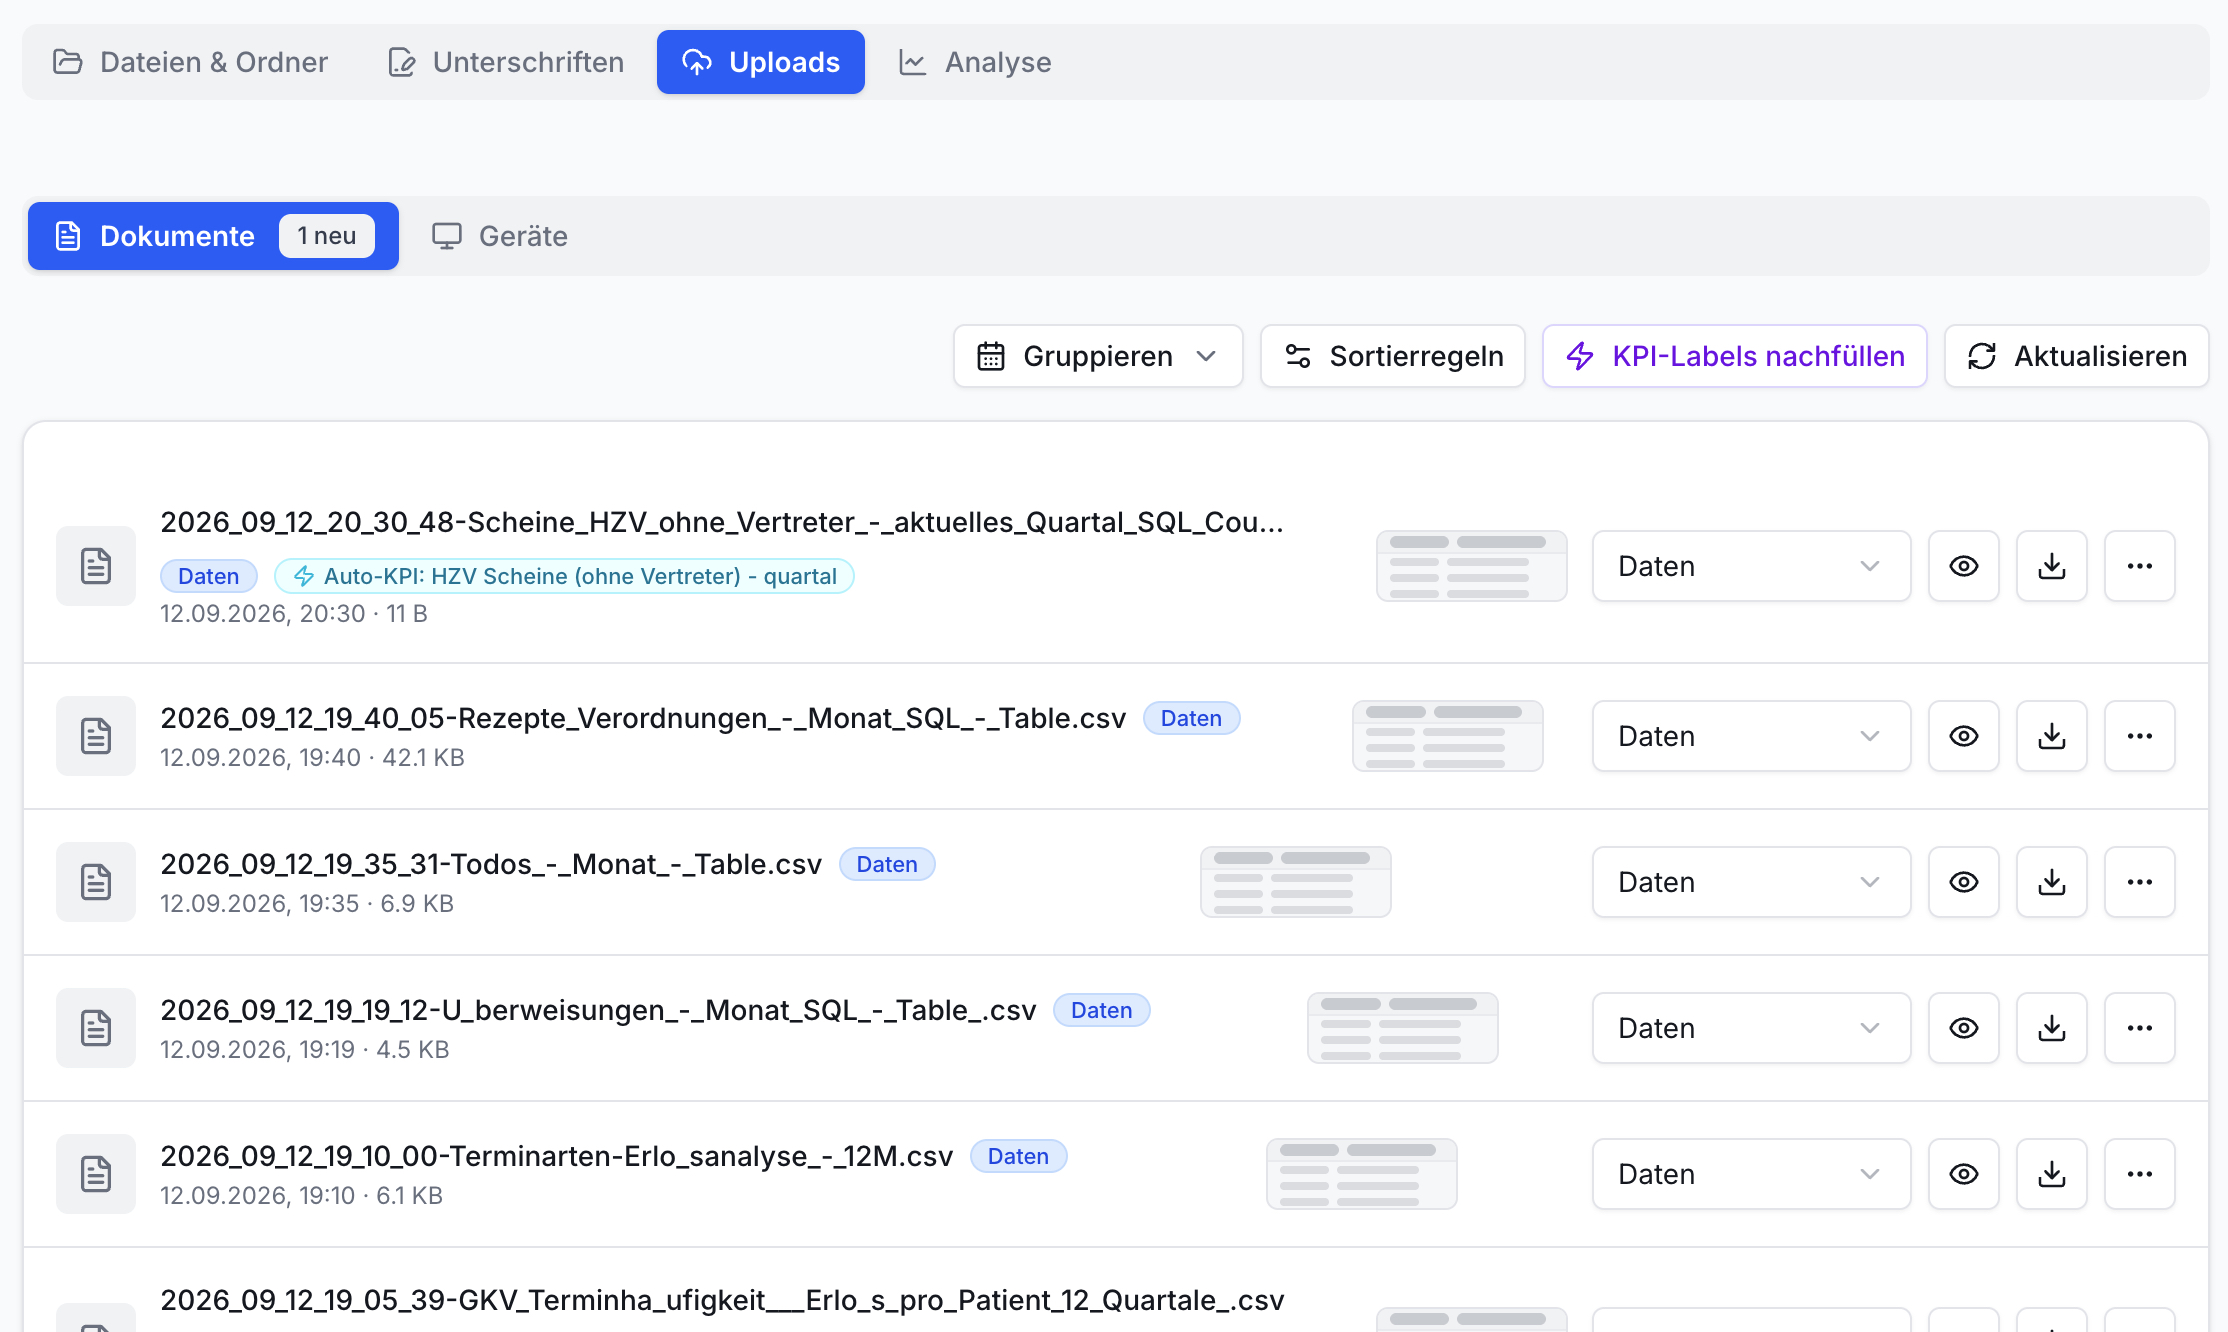
Task: Click document icon of U_berweisungen row
Action: click(96, 1028)
